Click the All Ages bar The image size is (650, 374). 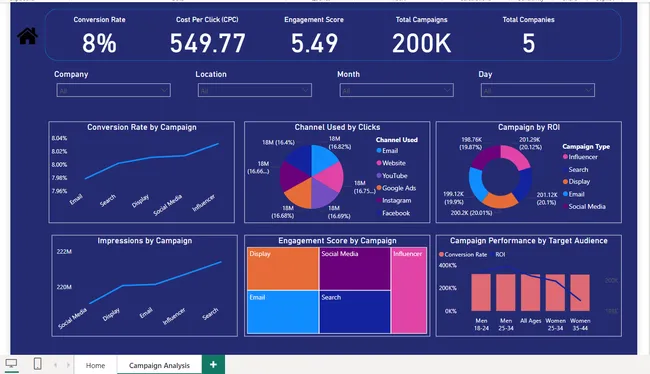531,292
